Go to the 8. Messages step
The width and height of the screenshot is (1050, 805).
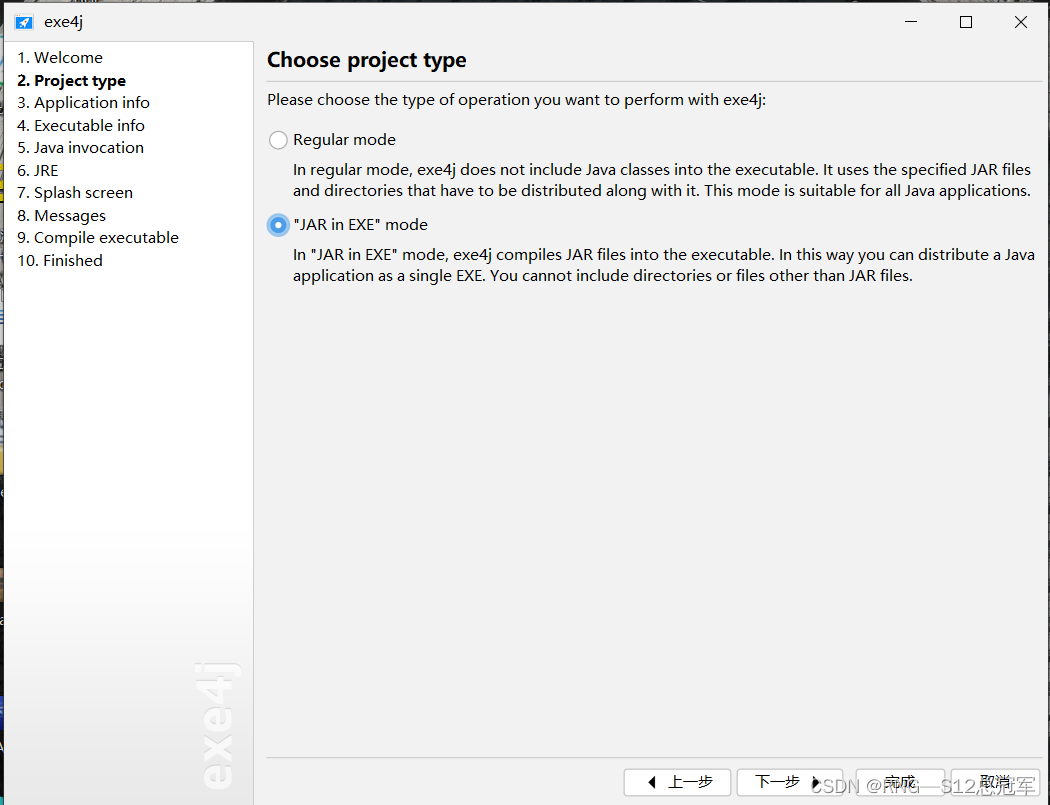[61, 215]
